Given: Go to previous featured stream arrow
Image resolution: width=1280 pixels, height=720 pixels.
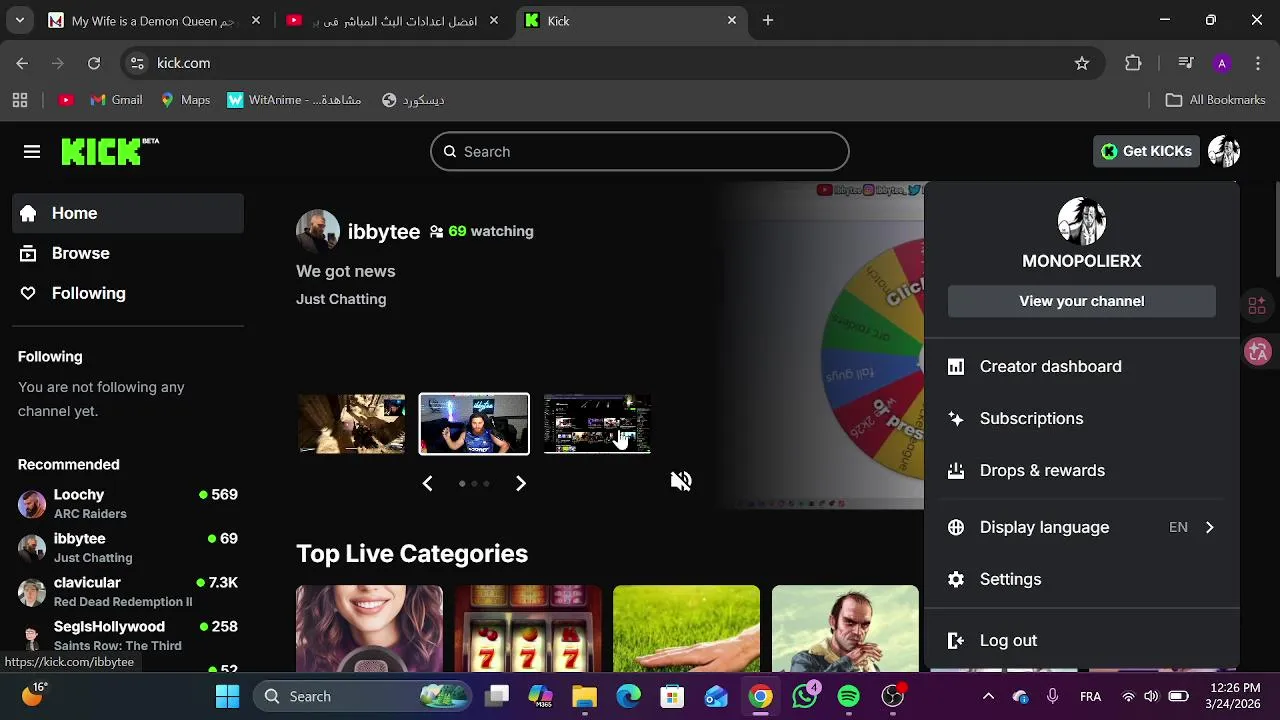Looking at the screenshot, I should [x=427, y=483].
